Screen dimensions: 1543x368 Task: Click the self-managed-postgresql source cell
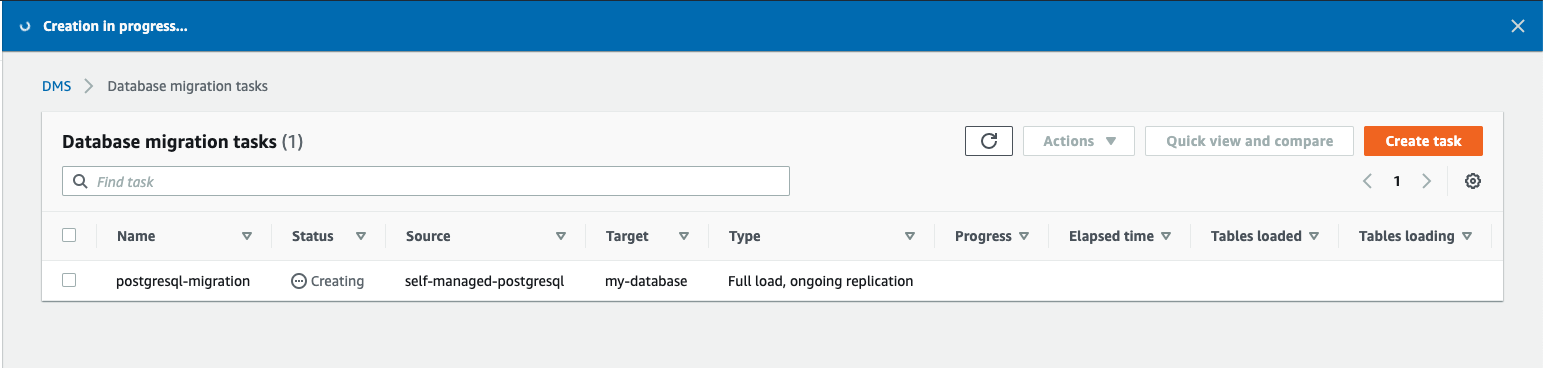[485, 282]
